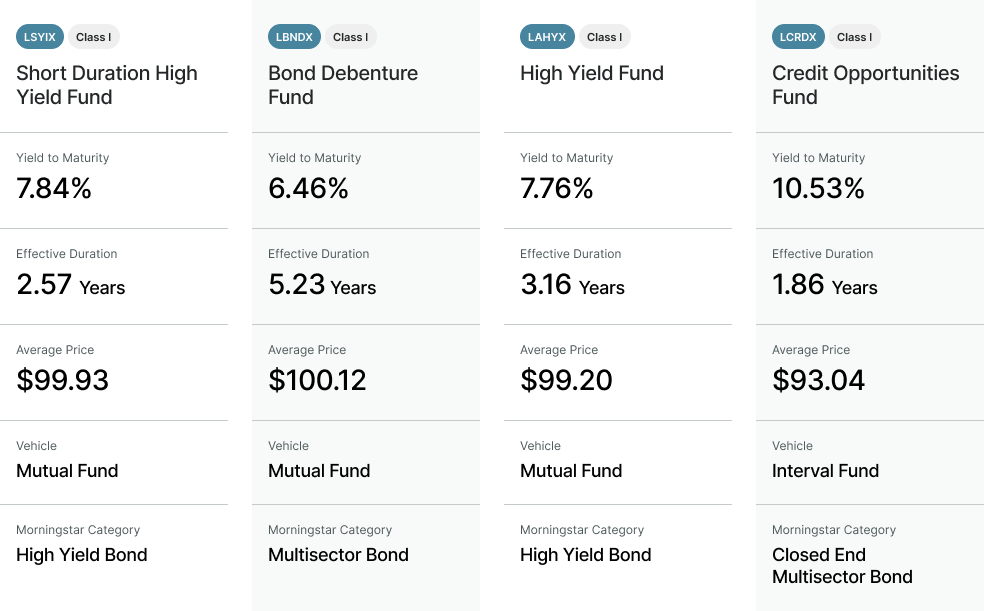This screenshot has height=611, width=984.
Task: Select the Class I badge beside LAHYX
Action: [x=602, y=37]
